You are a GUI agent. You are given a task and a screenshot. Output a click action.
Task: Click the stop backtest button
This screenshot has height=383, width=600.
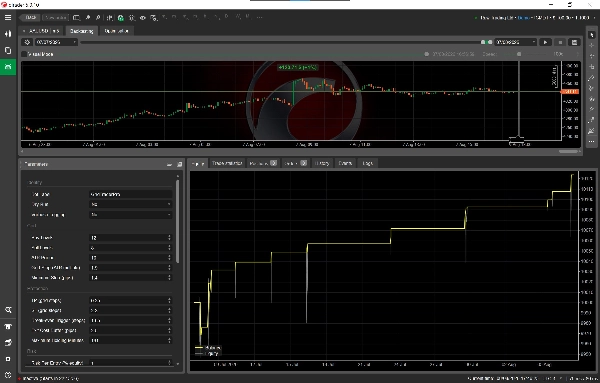(x=560, y=42)
